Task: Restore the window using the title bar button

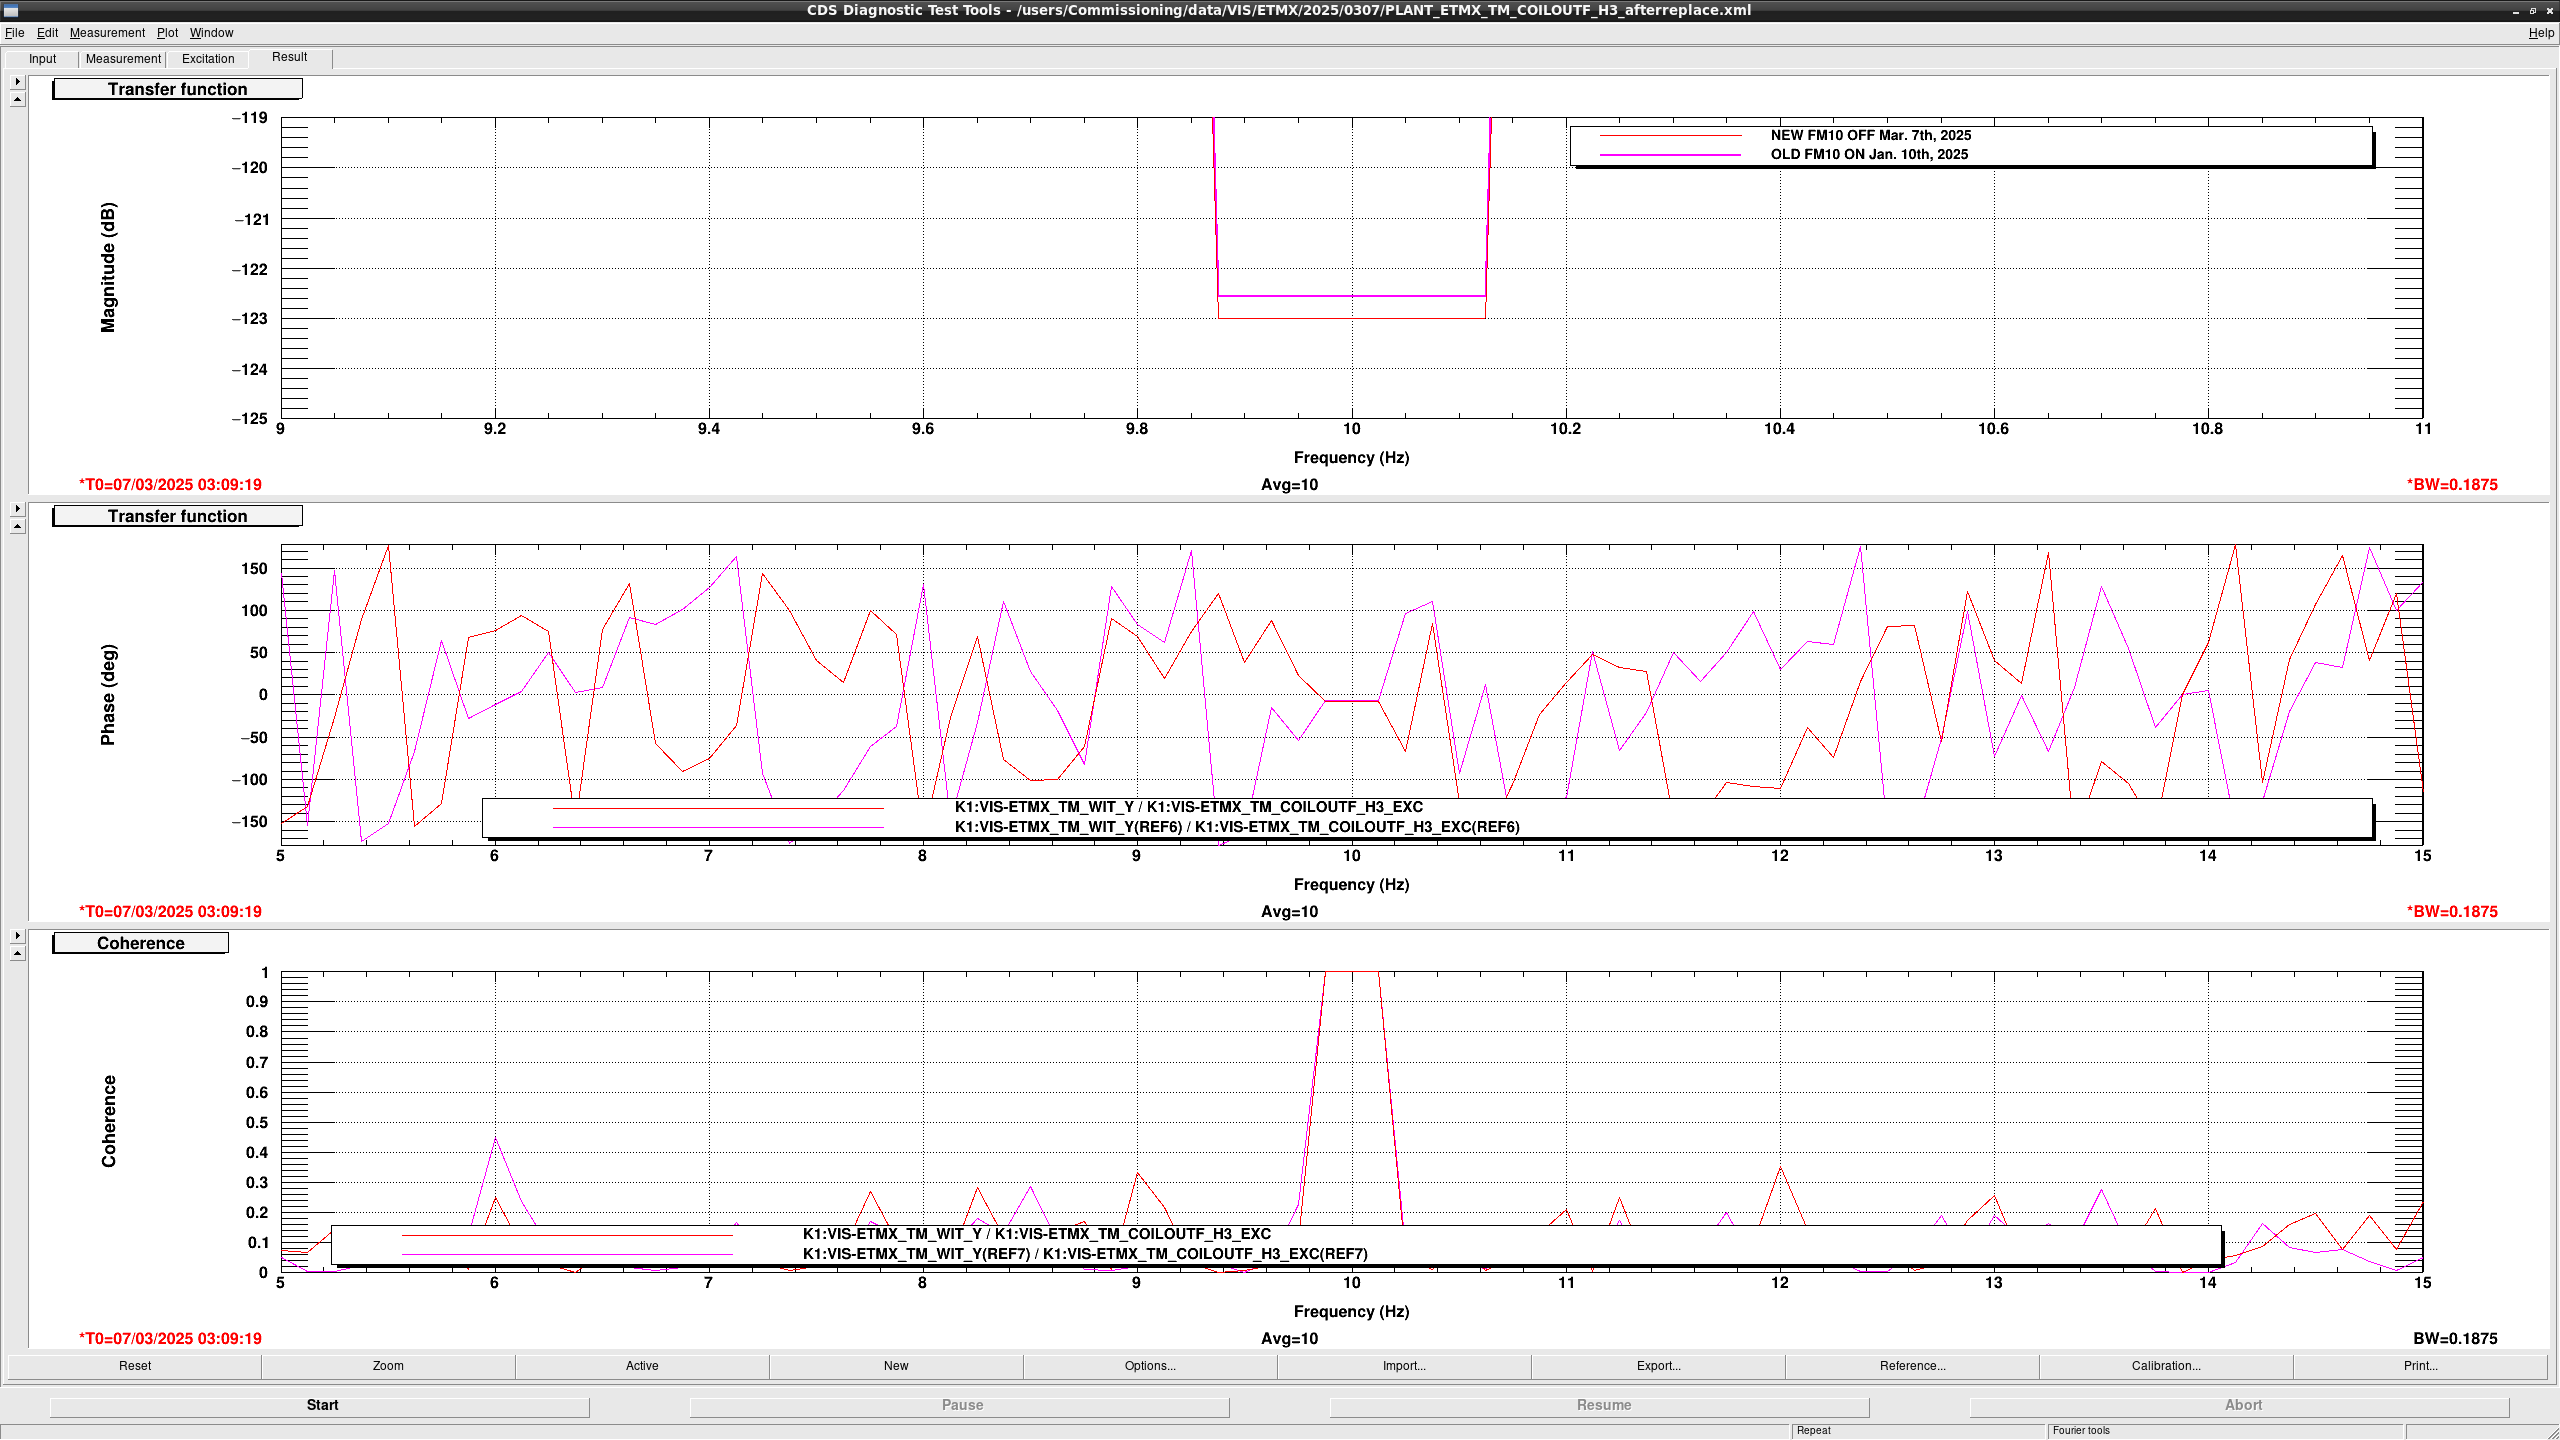Action: [2533, 10]
